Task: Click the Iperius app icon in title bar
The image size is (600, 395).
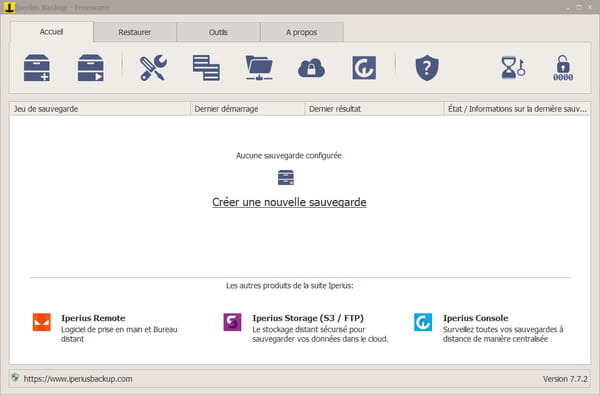Action: [9, 7]
